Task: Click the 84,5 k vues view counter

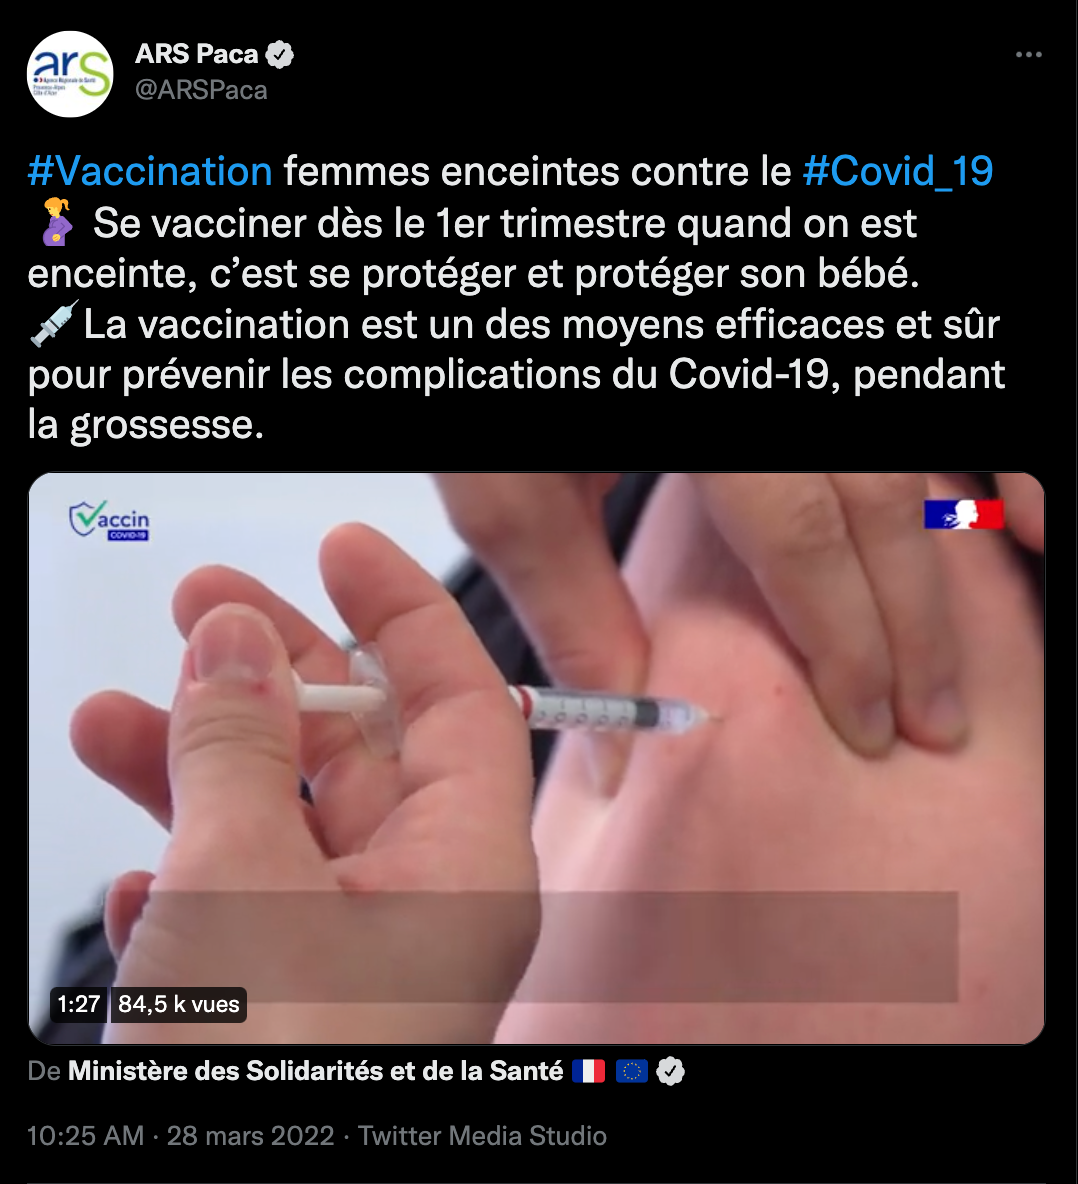Action: pyautogui.click(x=179, y=1004)
